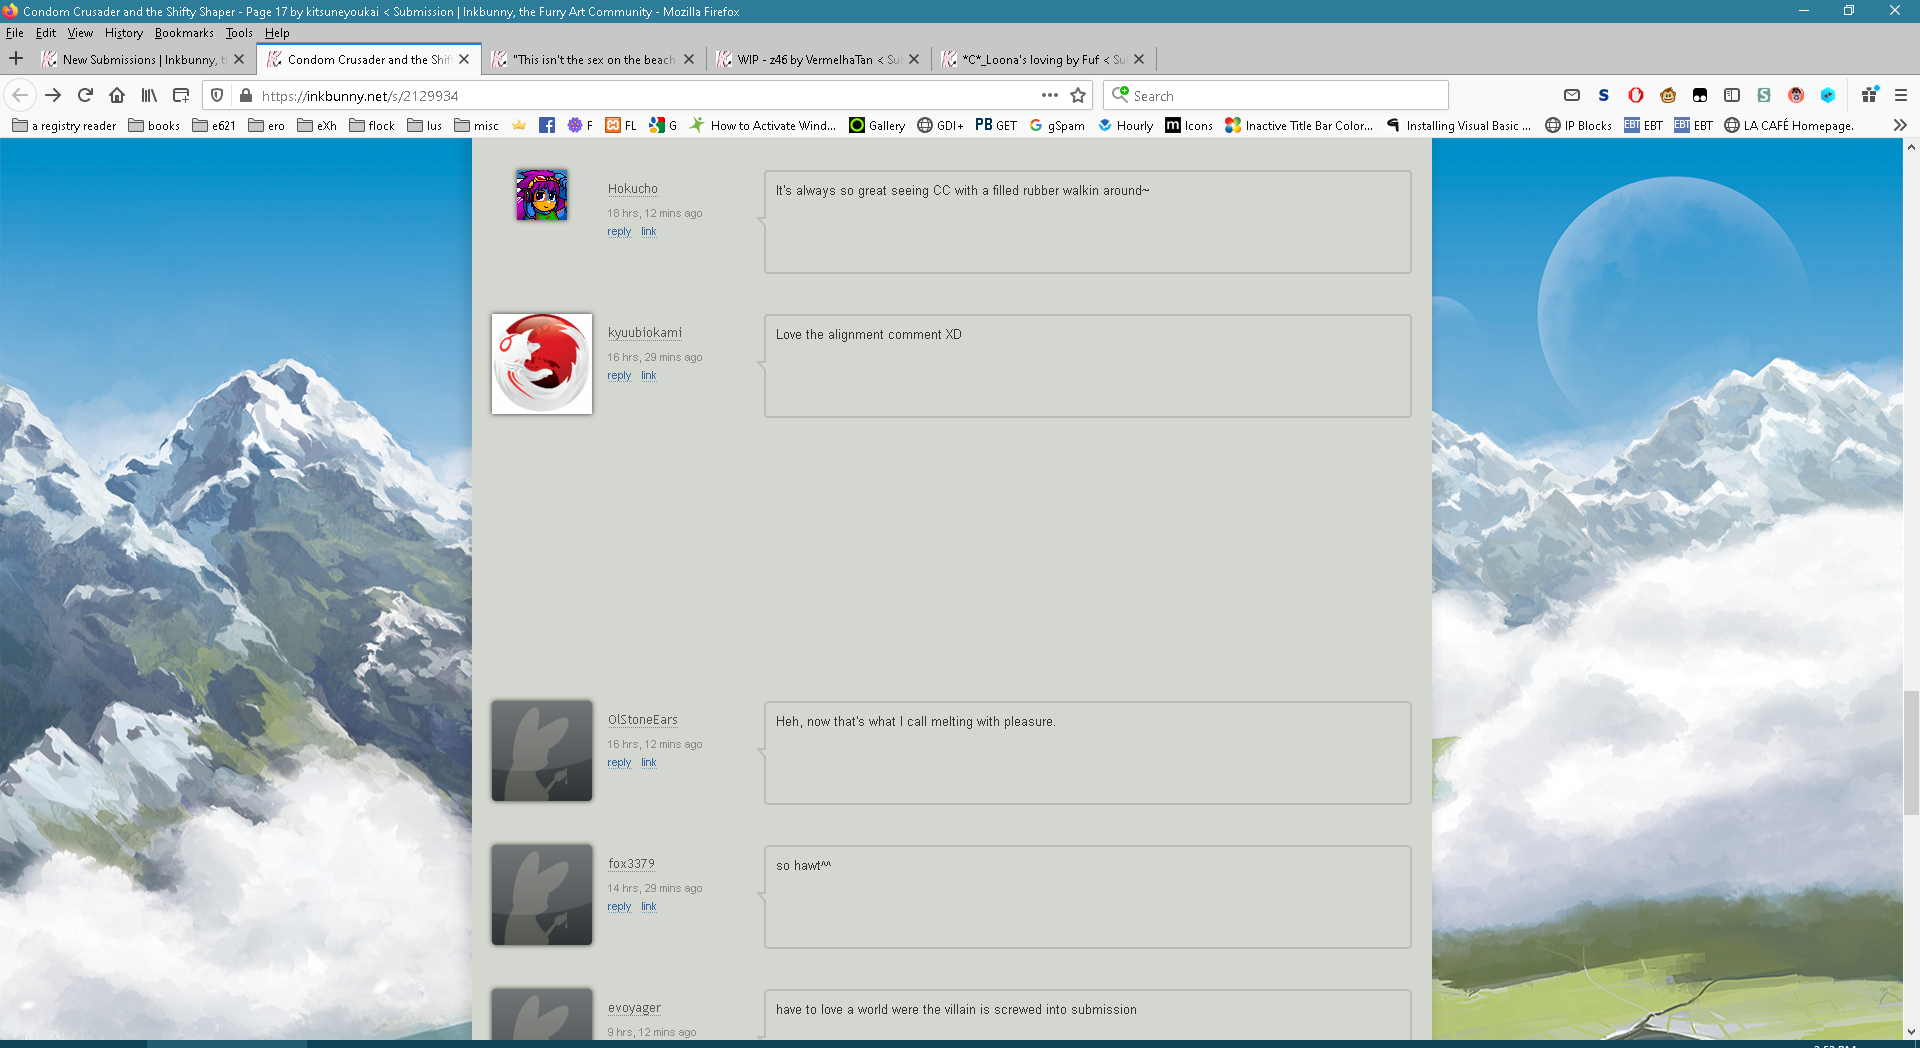Image resolution: width=1920 pixels, height=1048 pixels.
Task: Open the Bookmarks menu
Action: [184, 33]
